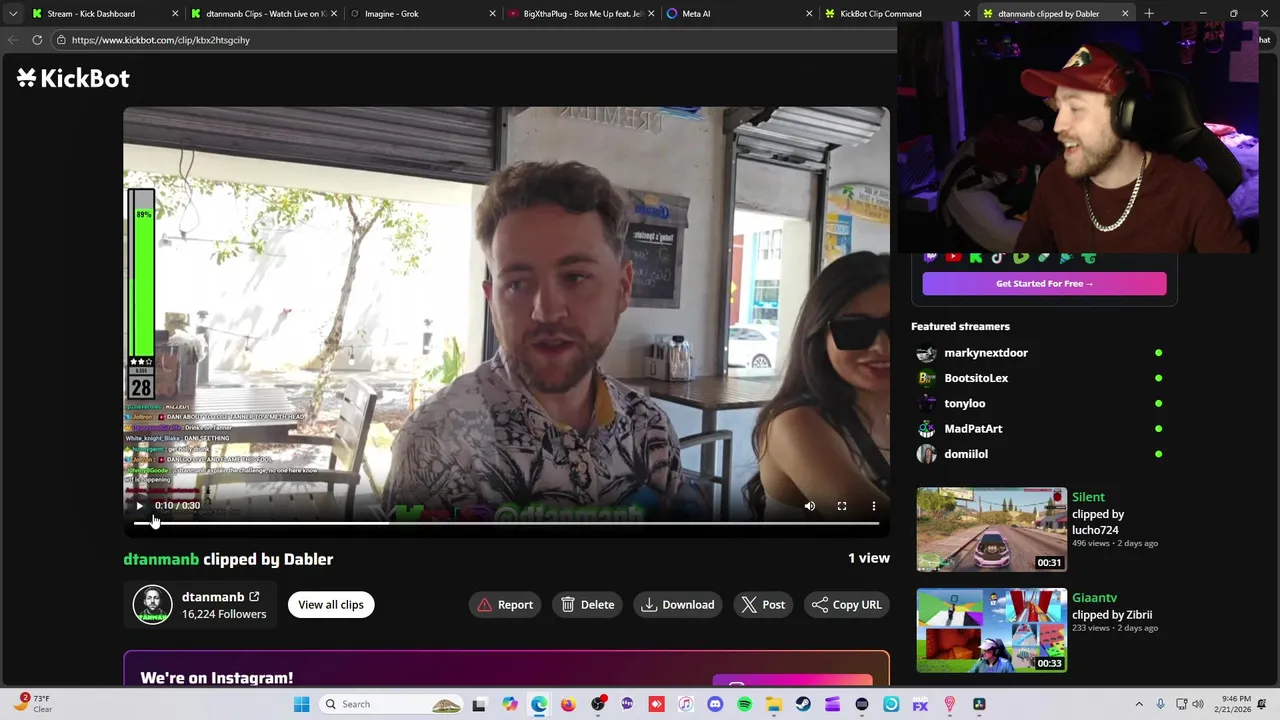
Task: Copy the clip URL
Action: (847, 605)
